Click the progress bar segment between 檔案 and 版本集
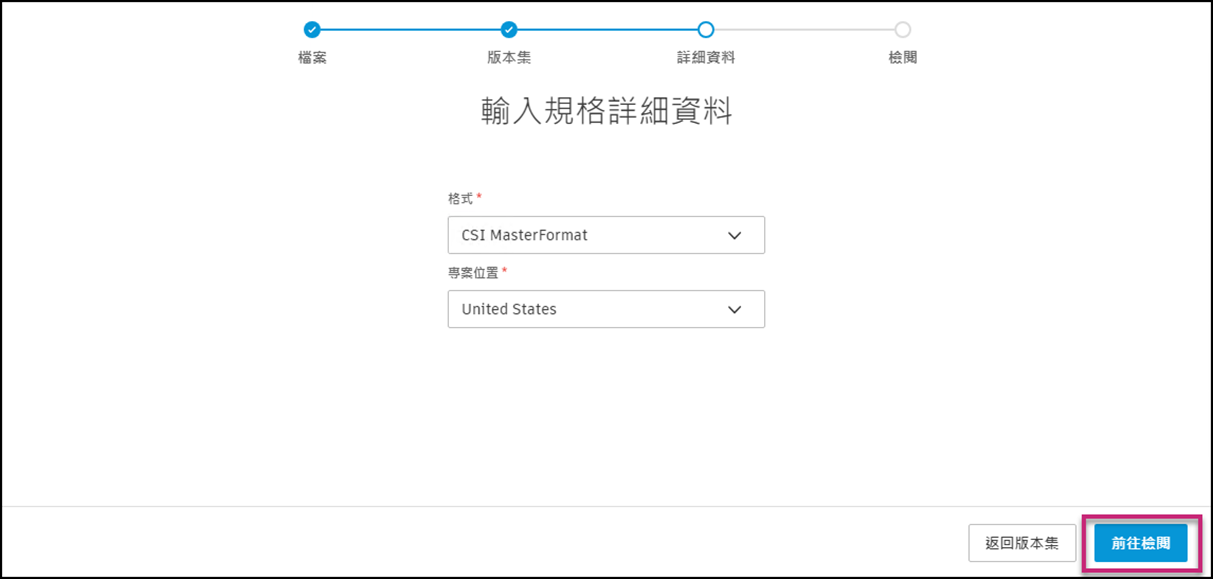 point(410,30)
